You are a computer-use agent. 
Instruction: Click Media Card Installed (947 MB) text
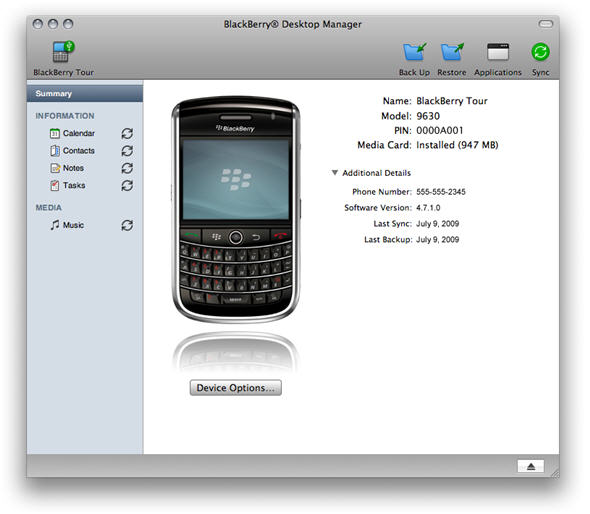pyautogui.click(x=457, y=145)
